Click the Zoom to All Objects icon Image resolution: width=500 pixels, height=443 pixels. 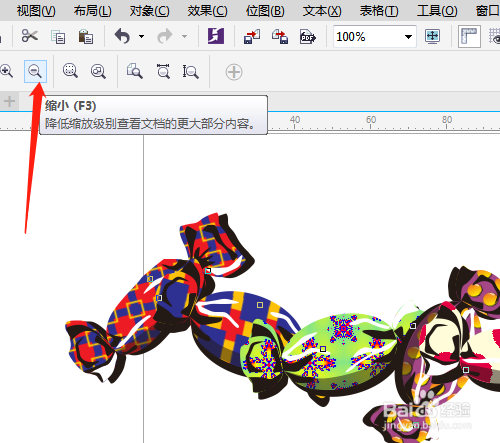[x=98, y=71]
